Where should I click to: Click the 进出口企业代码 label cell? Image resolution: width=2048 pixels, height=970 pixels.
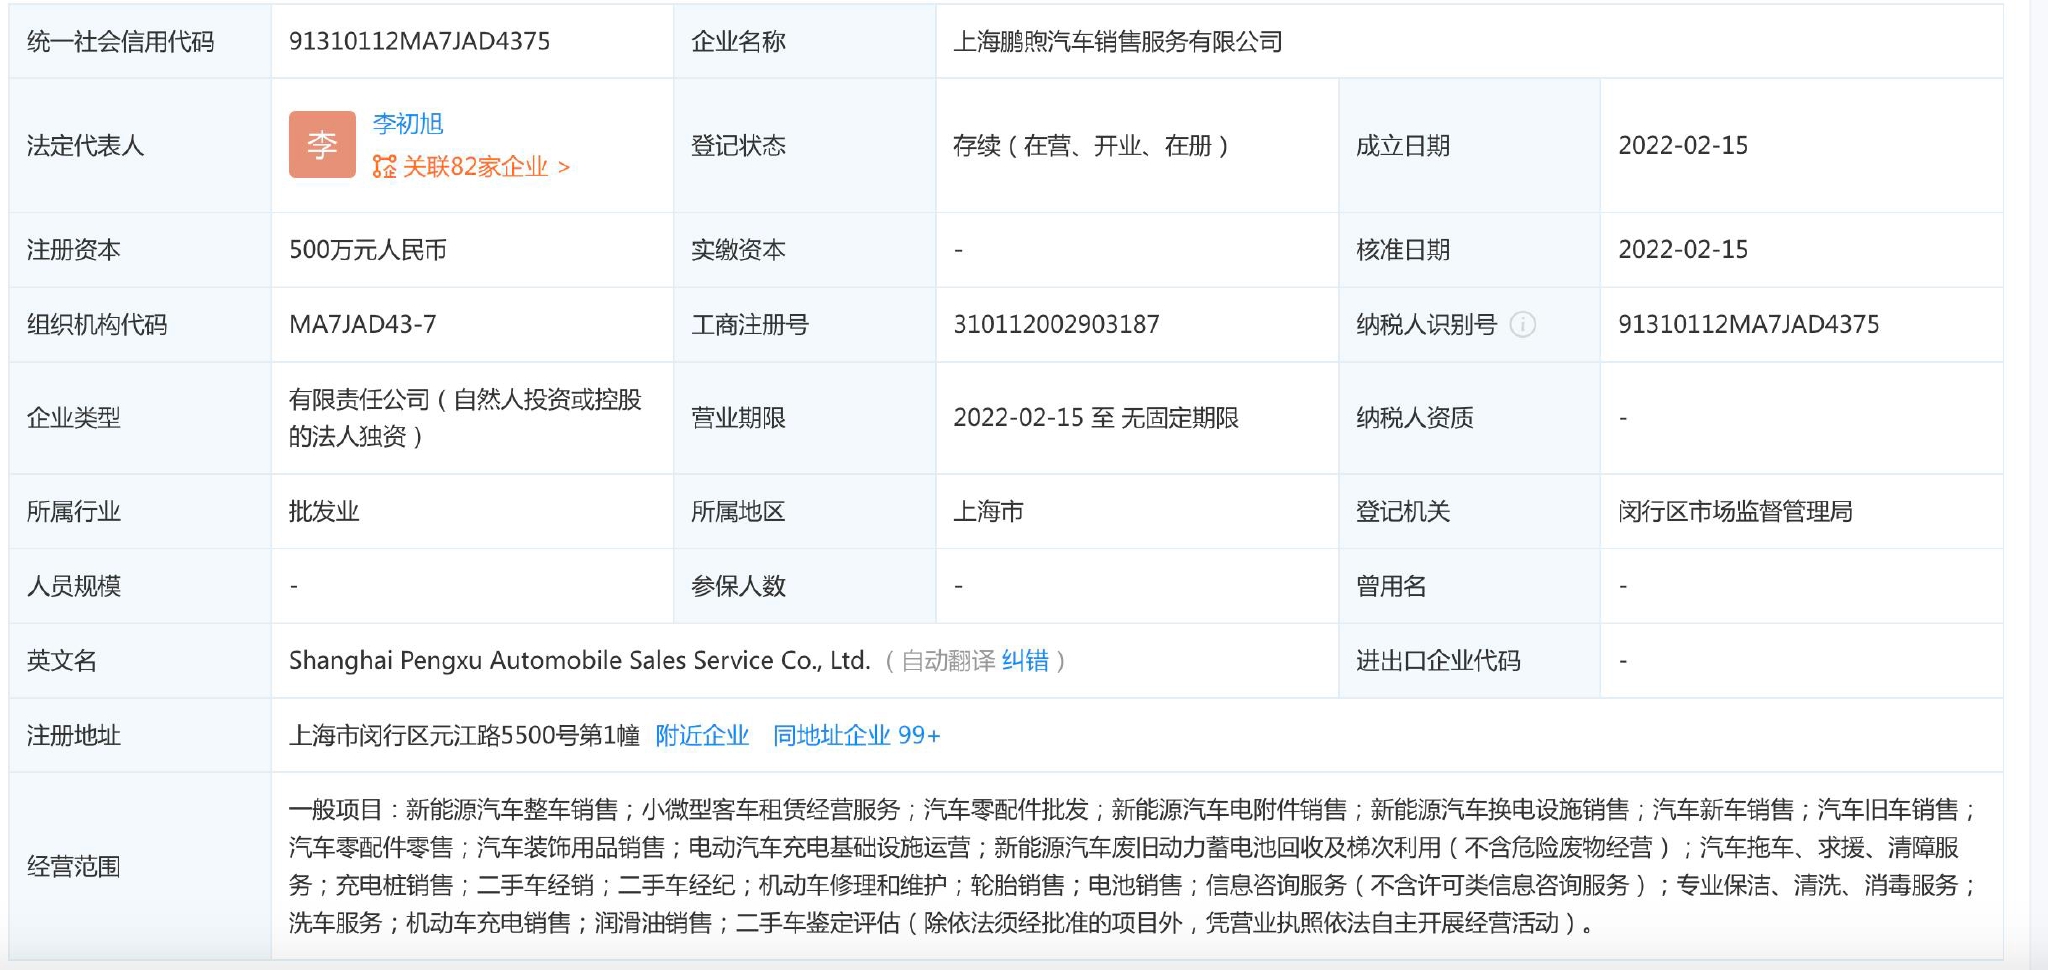(1469, 661)
